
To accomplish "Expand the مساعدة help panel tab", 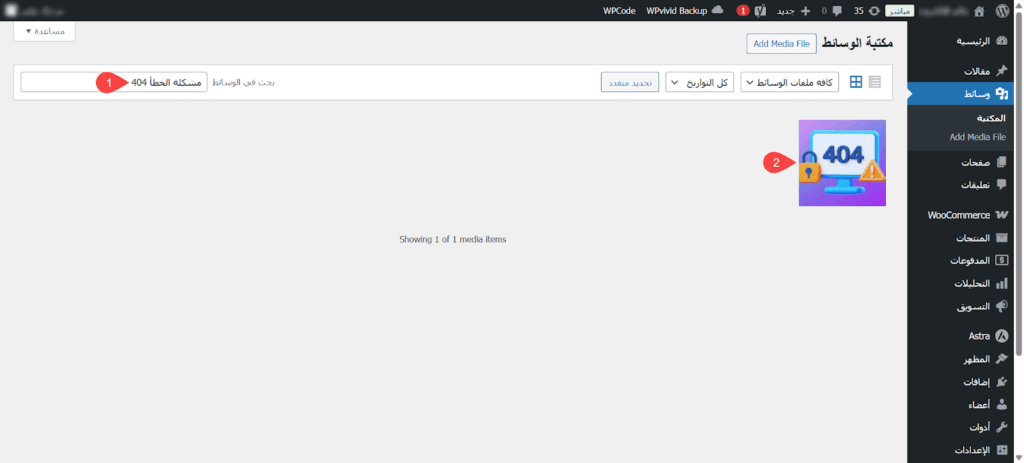I will (x=44, y=32).
